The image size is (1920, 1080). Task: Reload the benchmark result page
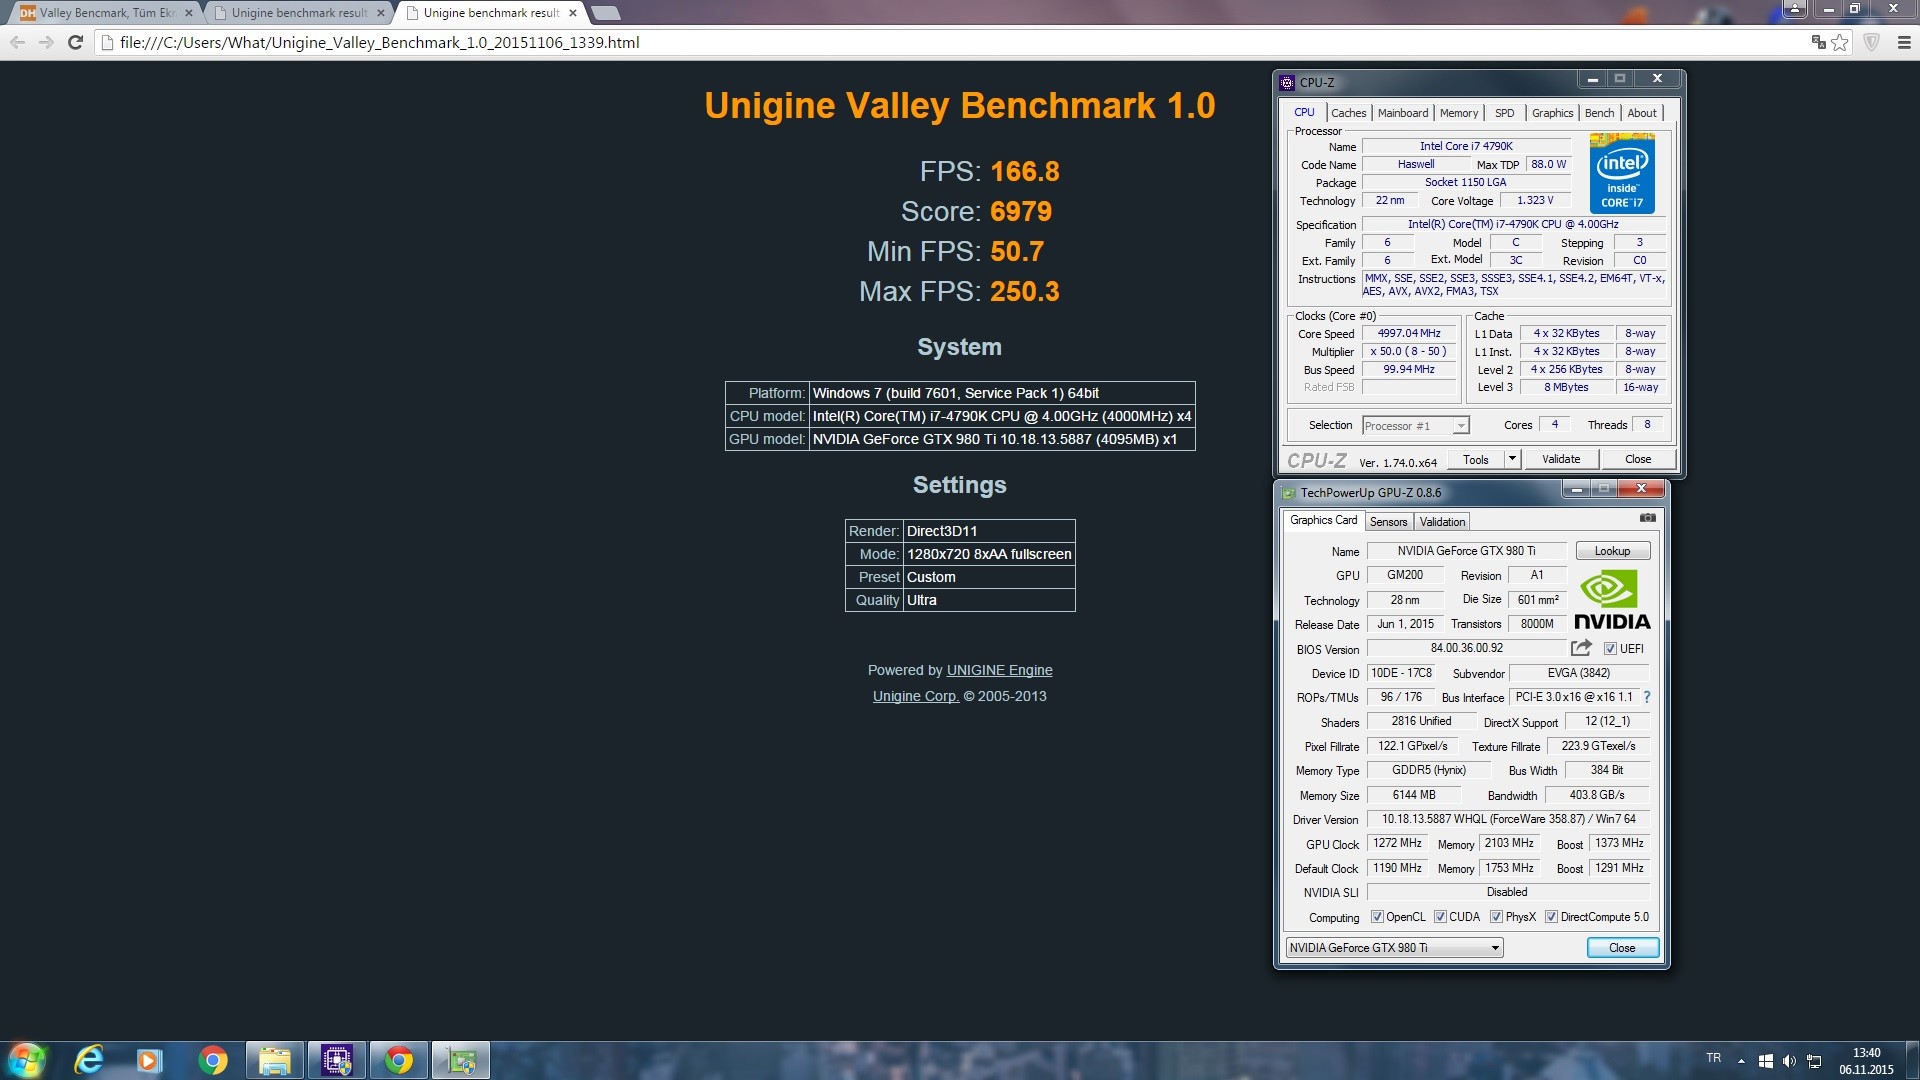point(75,42)
